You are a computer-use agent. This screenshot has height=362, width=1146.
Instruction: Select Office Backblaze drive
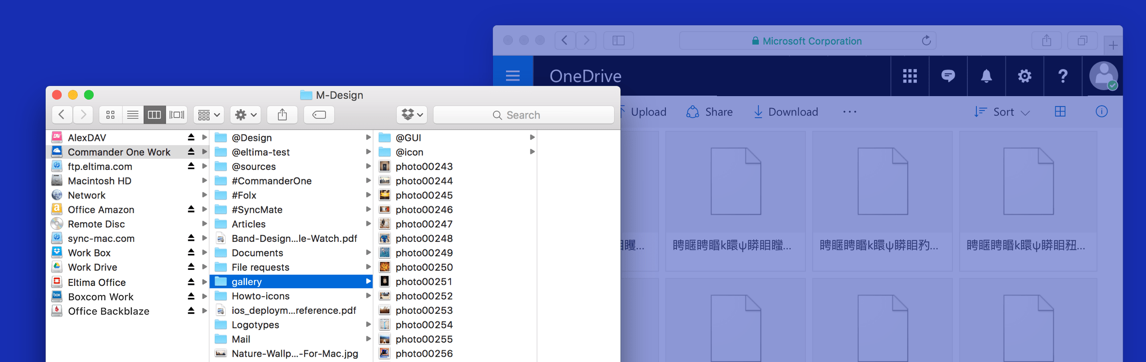(108, 311)
